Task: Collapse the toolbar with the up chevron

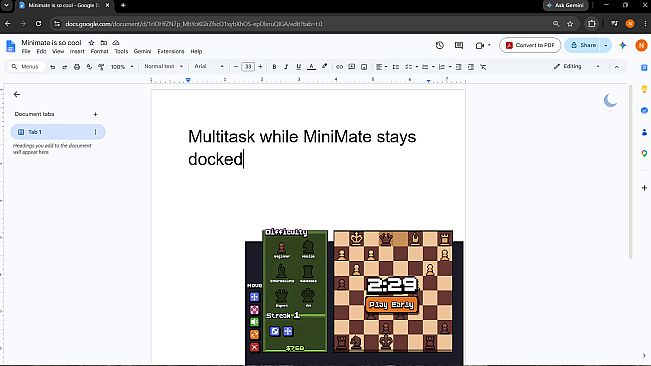Action: [x=617, y=67]
